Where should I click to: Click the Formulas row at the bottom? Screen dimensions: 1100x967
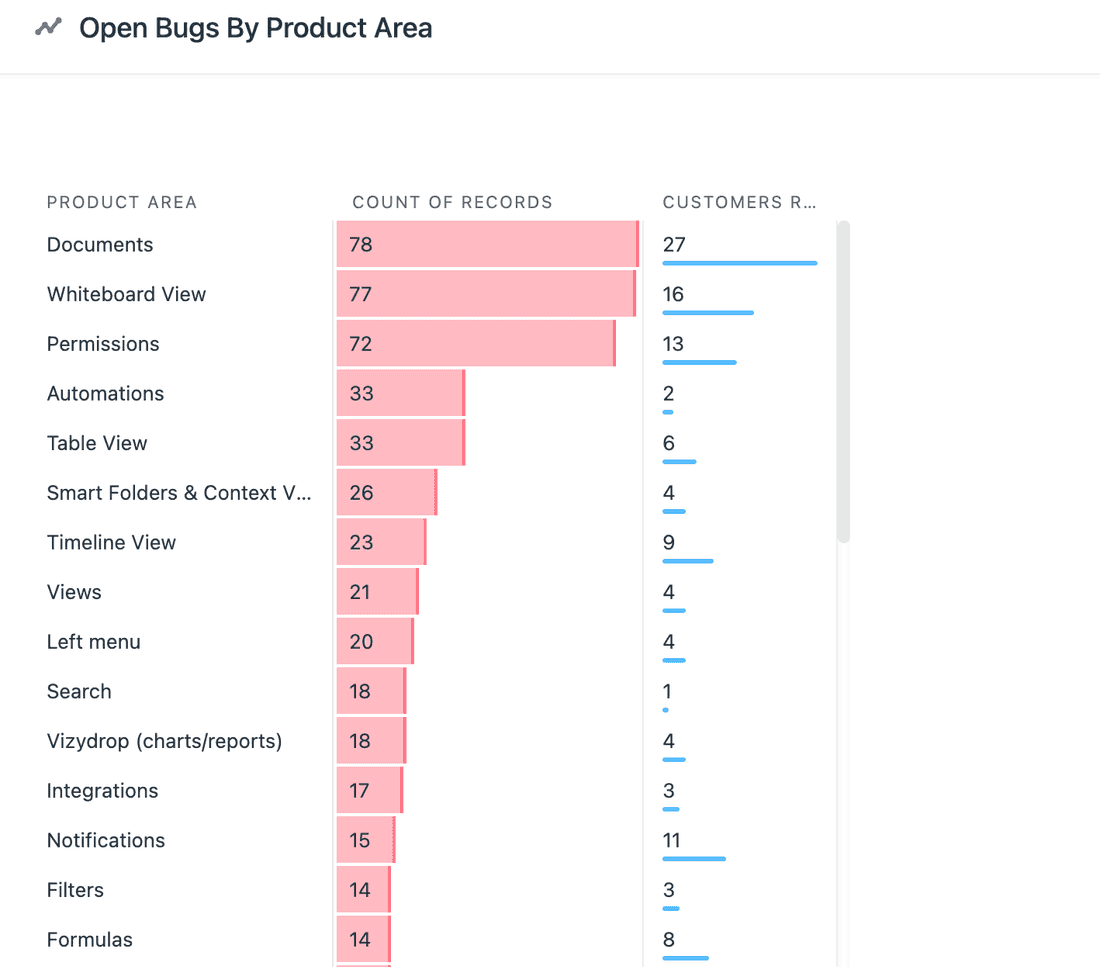point(89,939)
